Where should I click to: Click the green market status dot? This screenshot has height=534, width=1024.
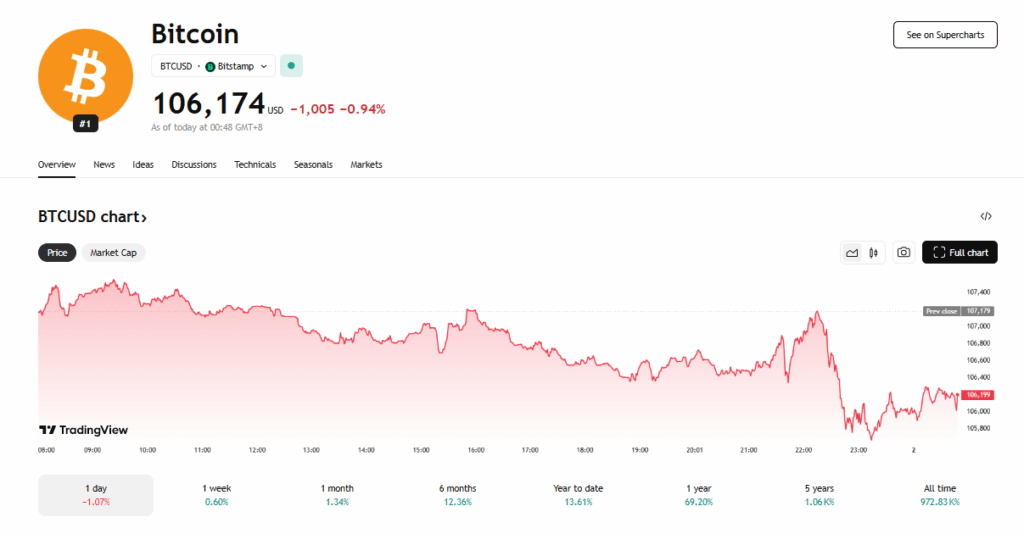tap(291, 66)
